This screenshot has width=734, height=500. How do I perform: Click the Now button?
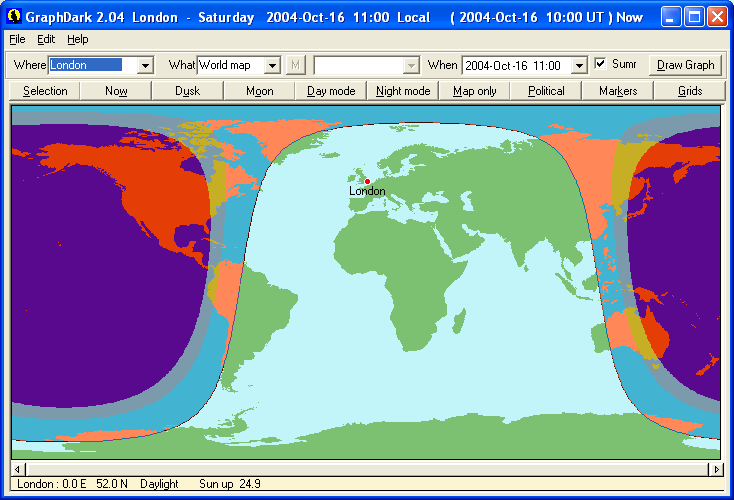(x=116, y=91)
